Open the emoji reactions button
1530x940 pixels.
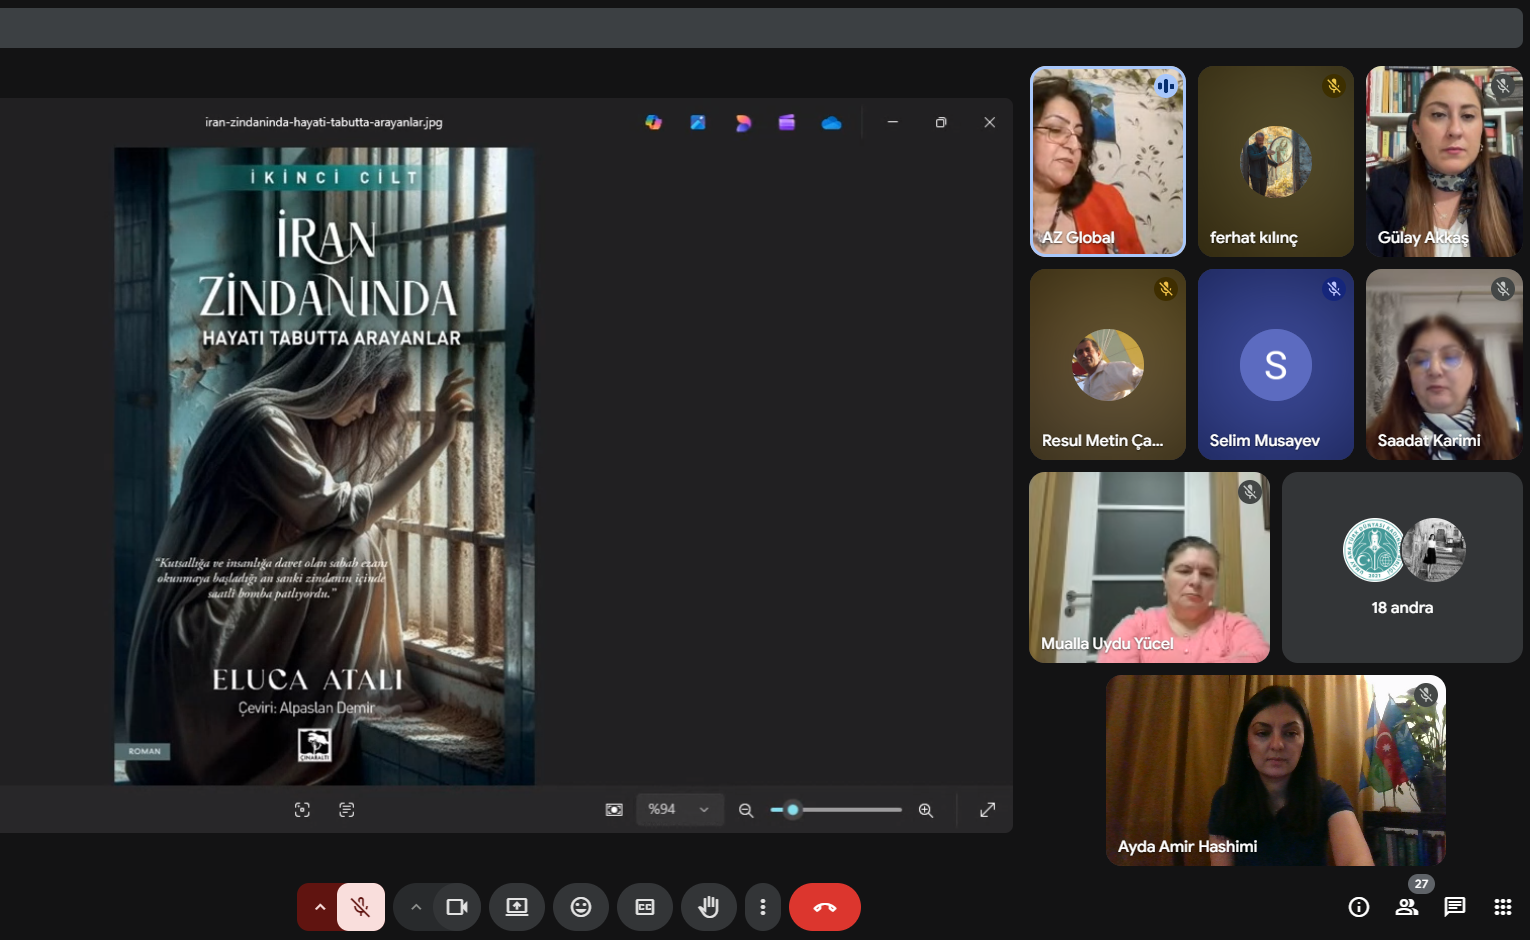(x=581, y=907)
